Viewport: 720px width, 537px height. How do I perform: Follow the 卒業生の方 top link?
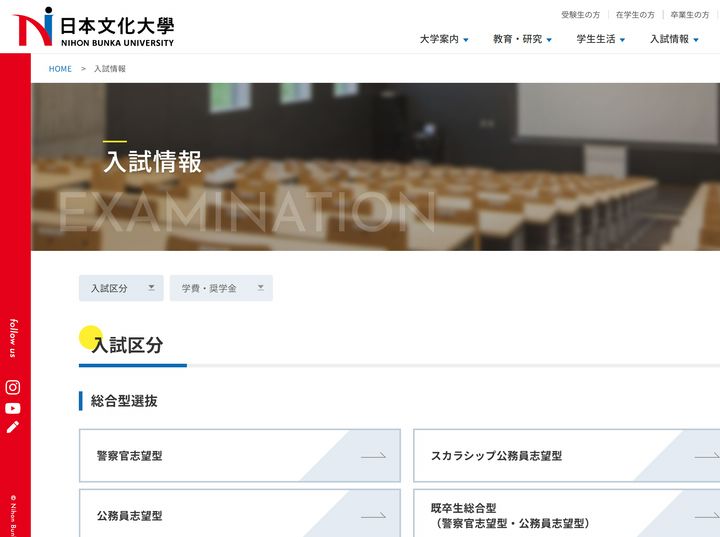pyautogui.click(x=690, y=15)
